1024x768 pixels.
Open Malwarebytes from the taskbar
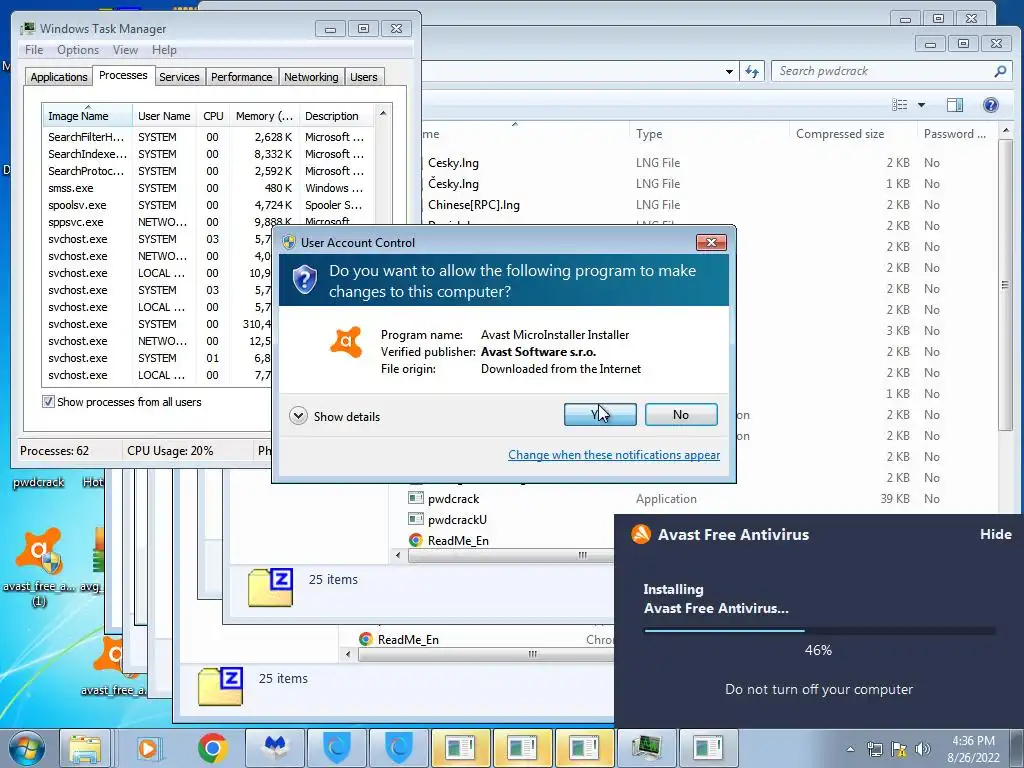click(275, 748)
